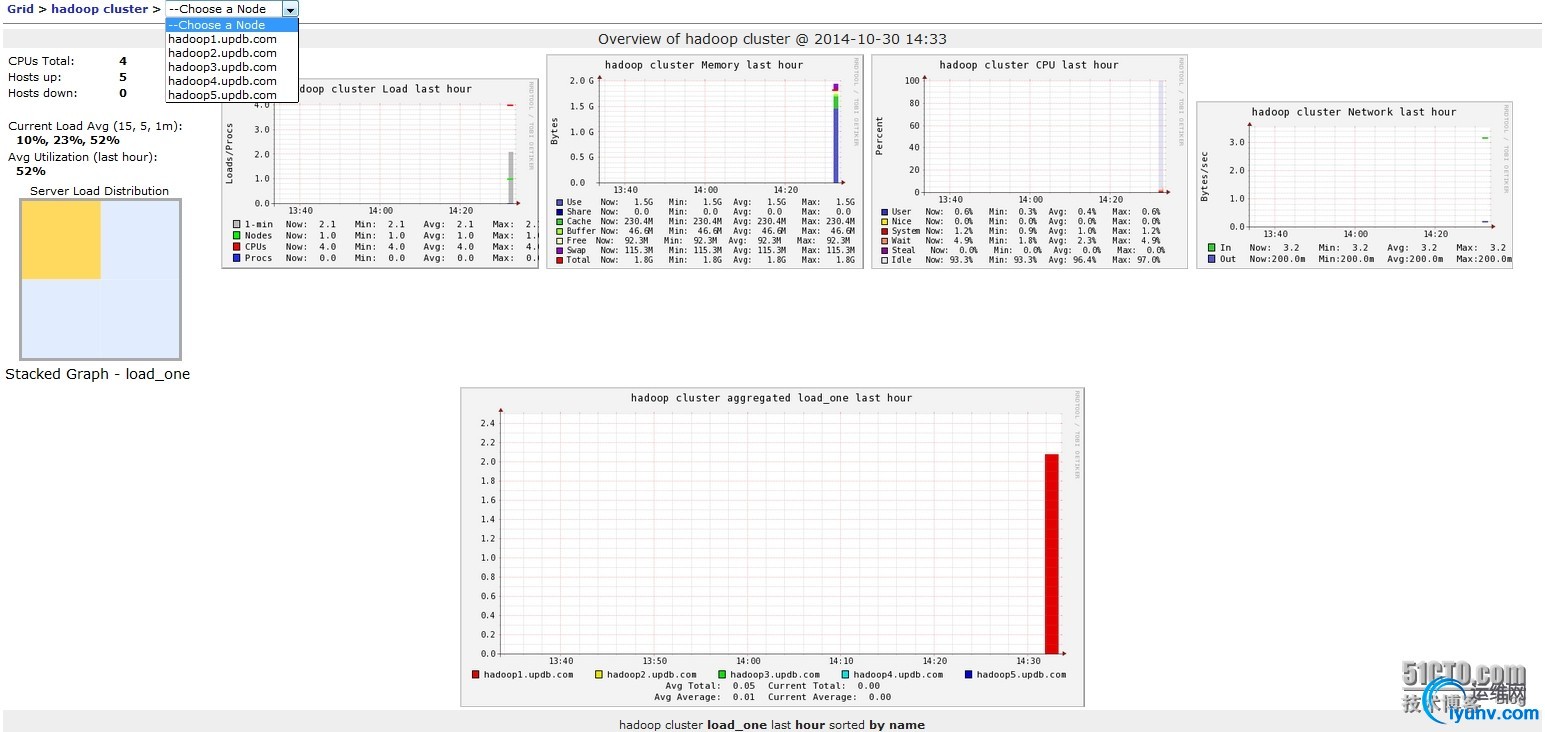
Task: Click the "Buffer" legend entry in Memory graph
Action: [x=575, y=231]
